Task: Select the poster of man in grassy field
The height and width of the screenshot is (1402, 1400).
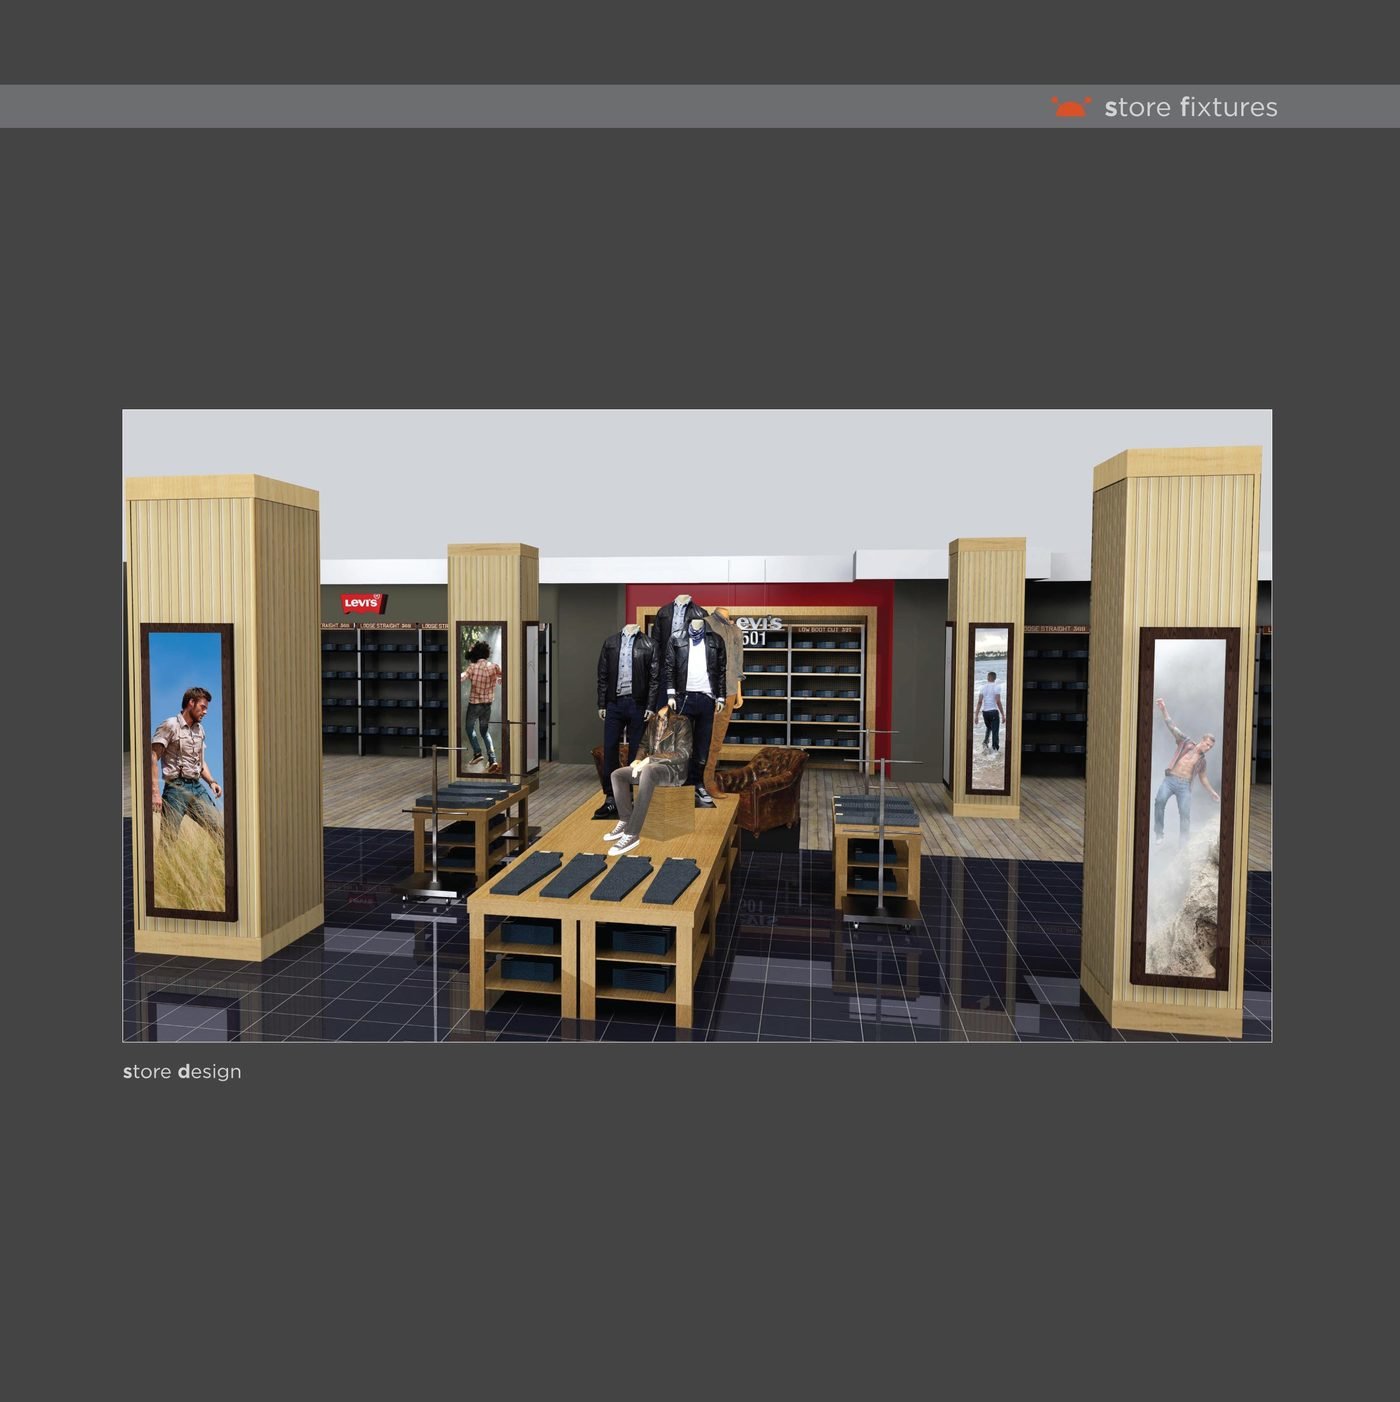Action: tap(187, 771)
